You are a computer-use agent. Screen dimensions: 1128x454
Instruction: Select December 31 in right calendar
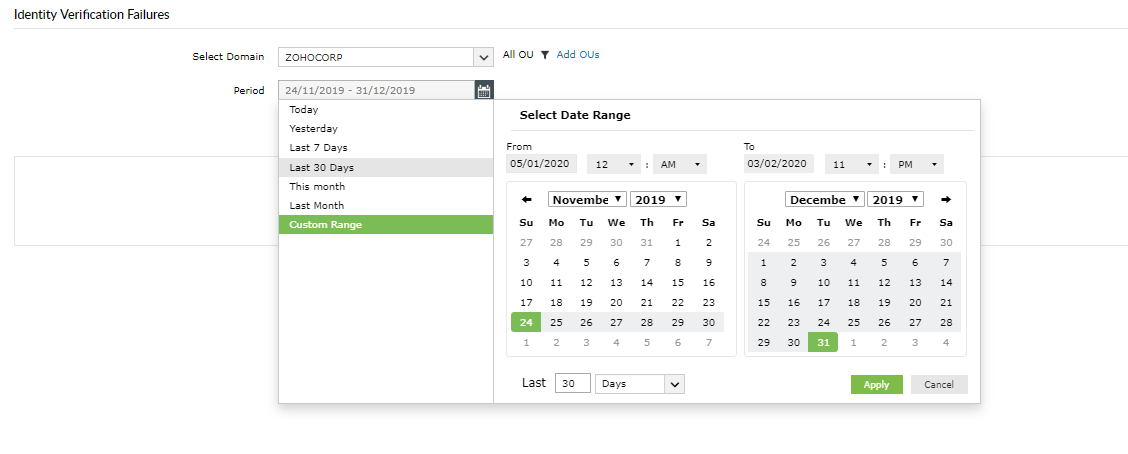coord(822,342)
